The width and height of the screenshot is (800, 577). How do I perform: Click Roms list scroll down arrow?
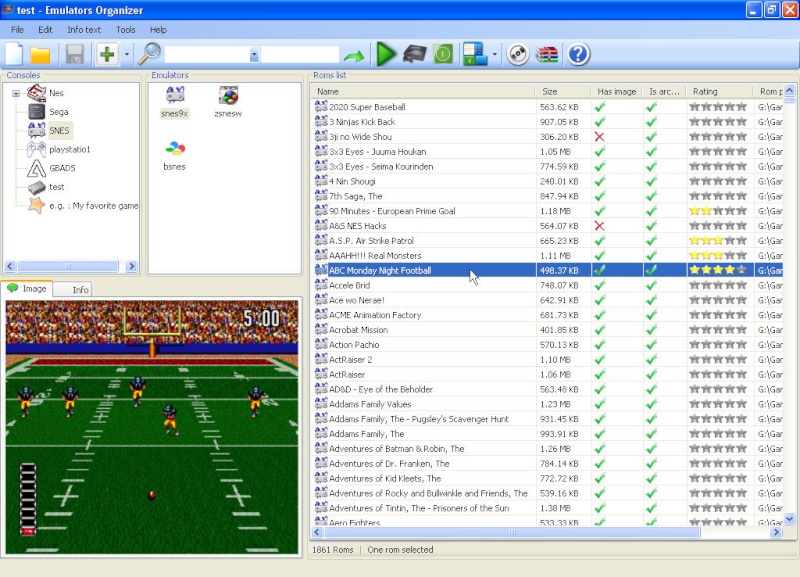[789, 519]
